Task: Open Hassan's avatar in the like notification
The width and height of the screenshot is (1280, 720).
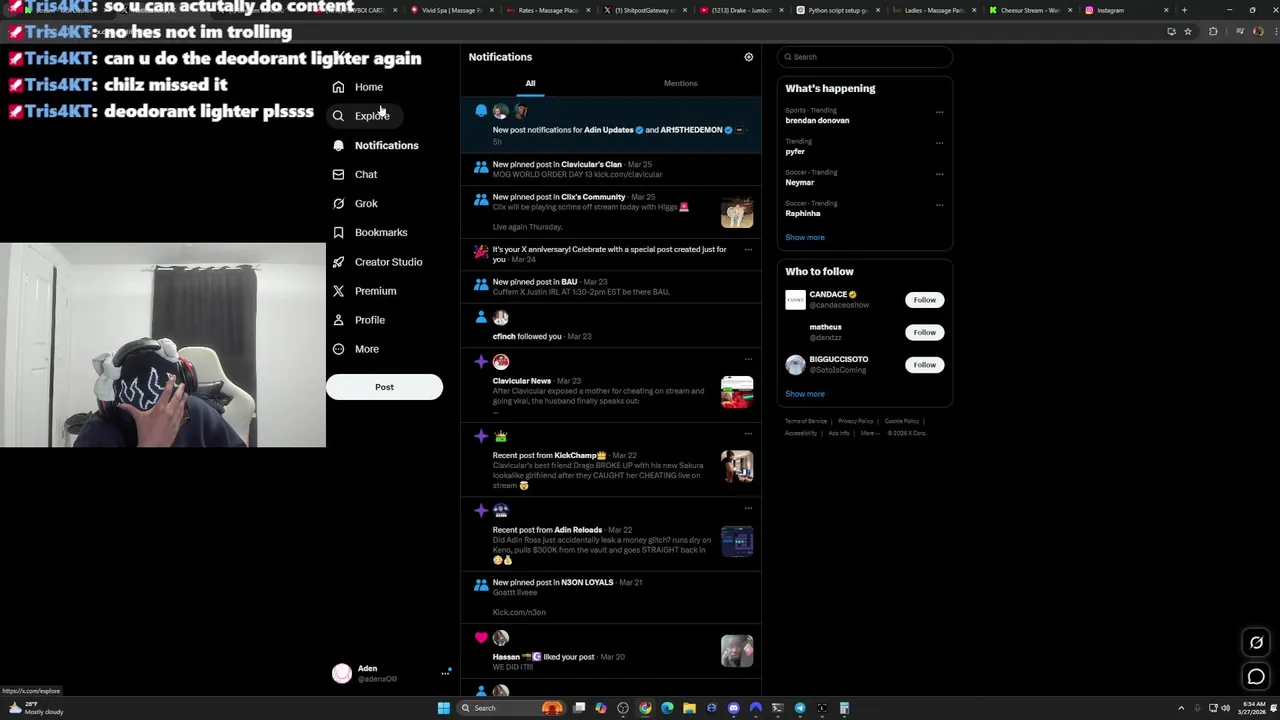Action: pos(500,638)
